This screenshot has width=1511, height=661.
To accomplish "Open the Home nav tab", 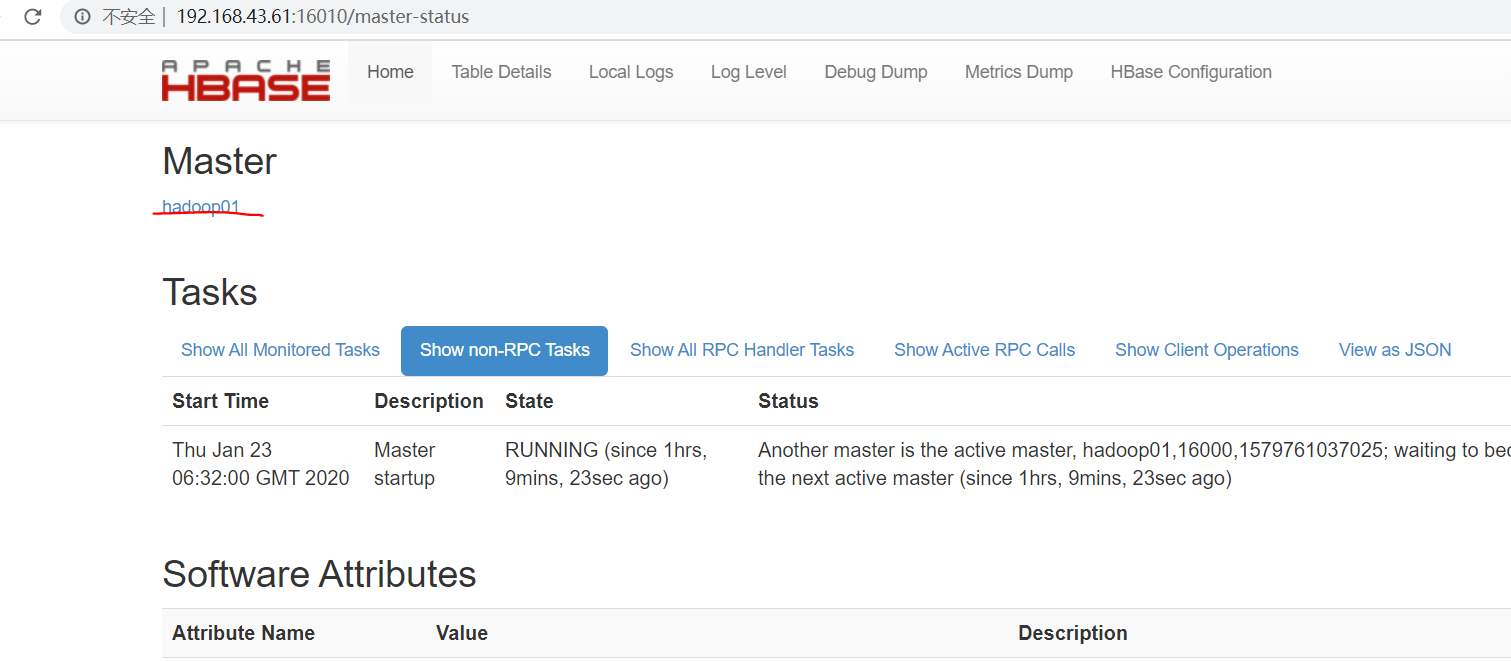I will pyautogui.click(x=390, y=72).
